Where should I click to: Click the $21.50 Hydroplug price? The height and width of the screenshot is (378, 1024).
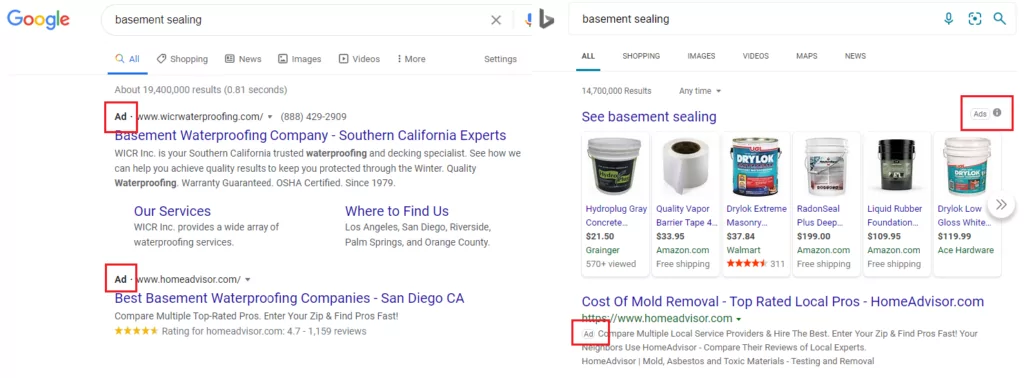click(x=600, y=236)
